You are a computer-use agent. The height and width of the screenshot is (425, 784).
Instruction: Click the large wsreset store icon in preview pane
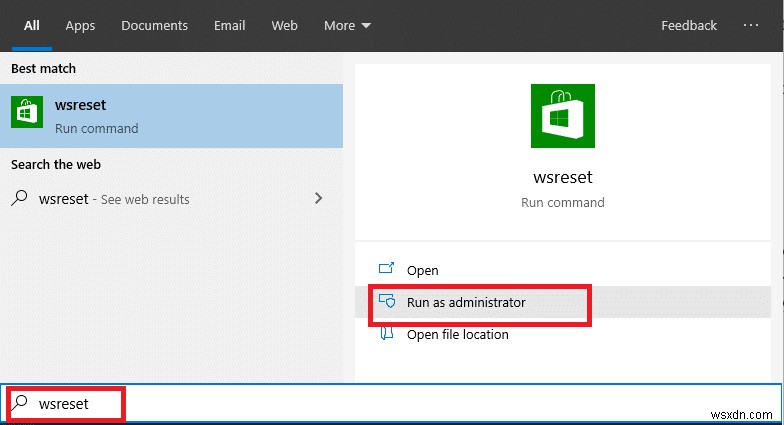[x=562, y=116]
